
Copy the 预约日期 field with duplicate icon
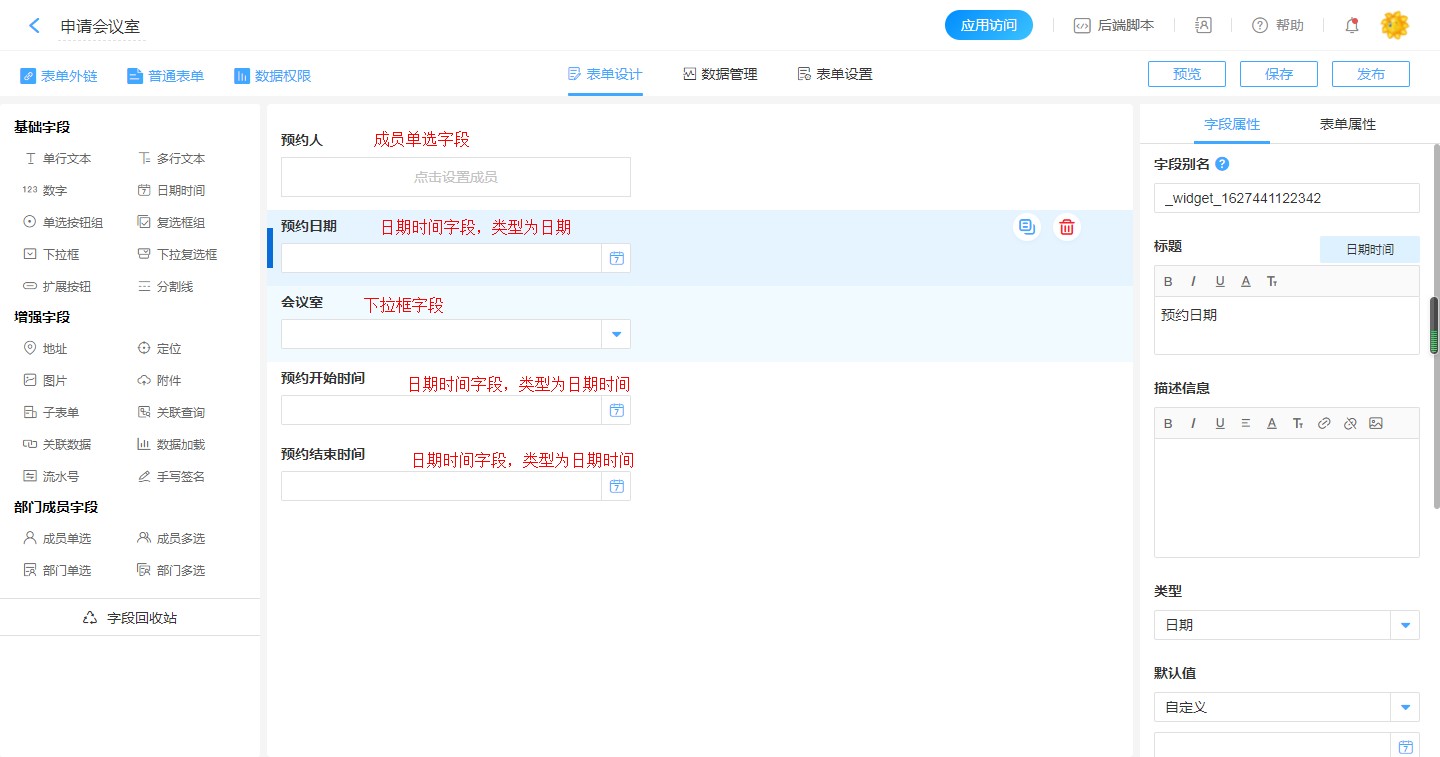1026,227
